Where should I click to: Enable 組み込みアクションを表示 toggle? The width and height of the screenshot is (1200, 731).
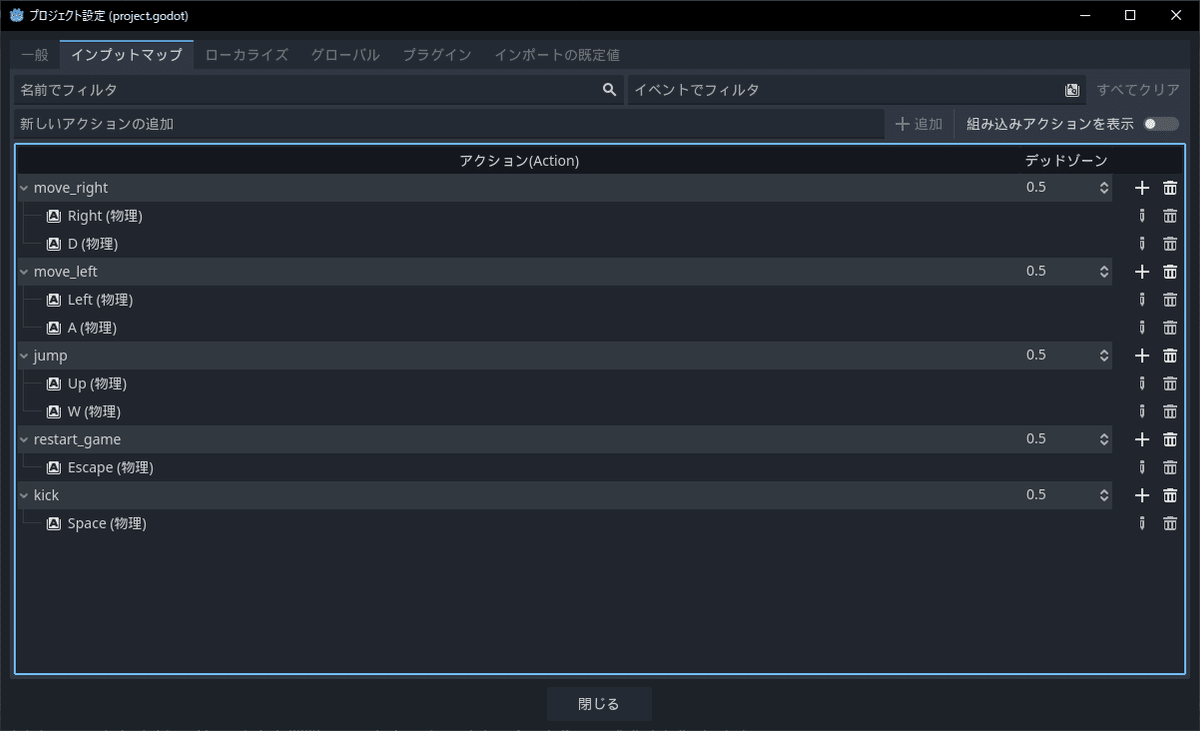[1162, 123]
